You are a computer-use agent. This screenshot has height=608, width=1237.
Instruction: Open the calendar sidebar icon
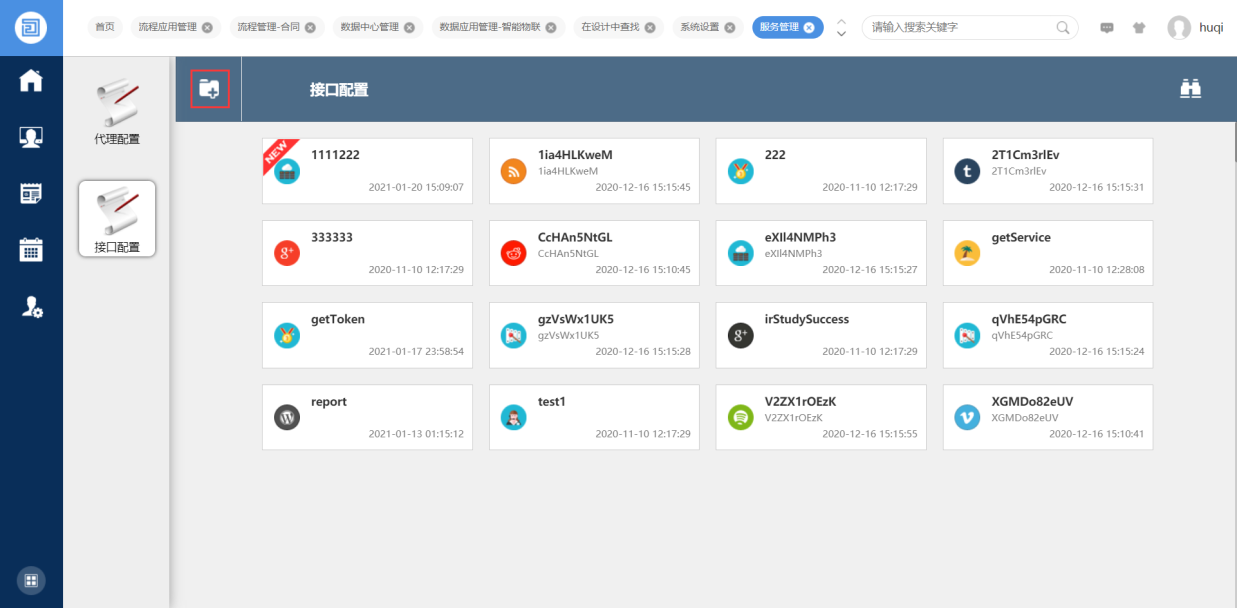pos(31,250)
